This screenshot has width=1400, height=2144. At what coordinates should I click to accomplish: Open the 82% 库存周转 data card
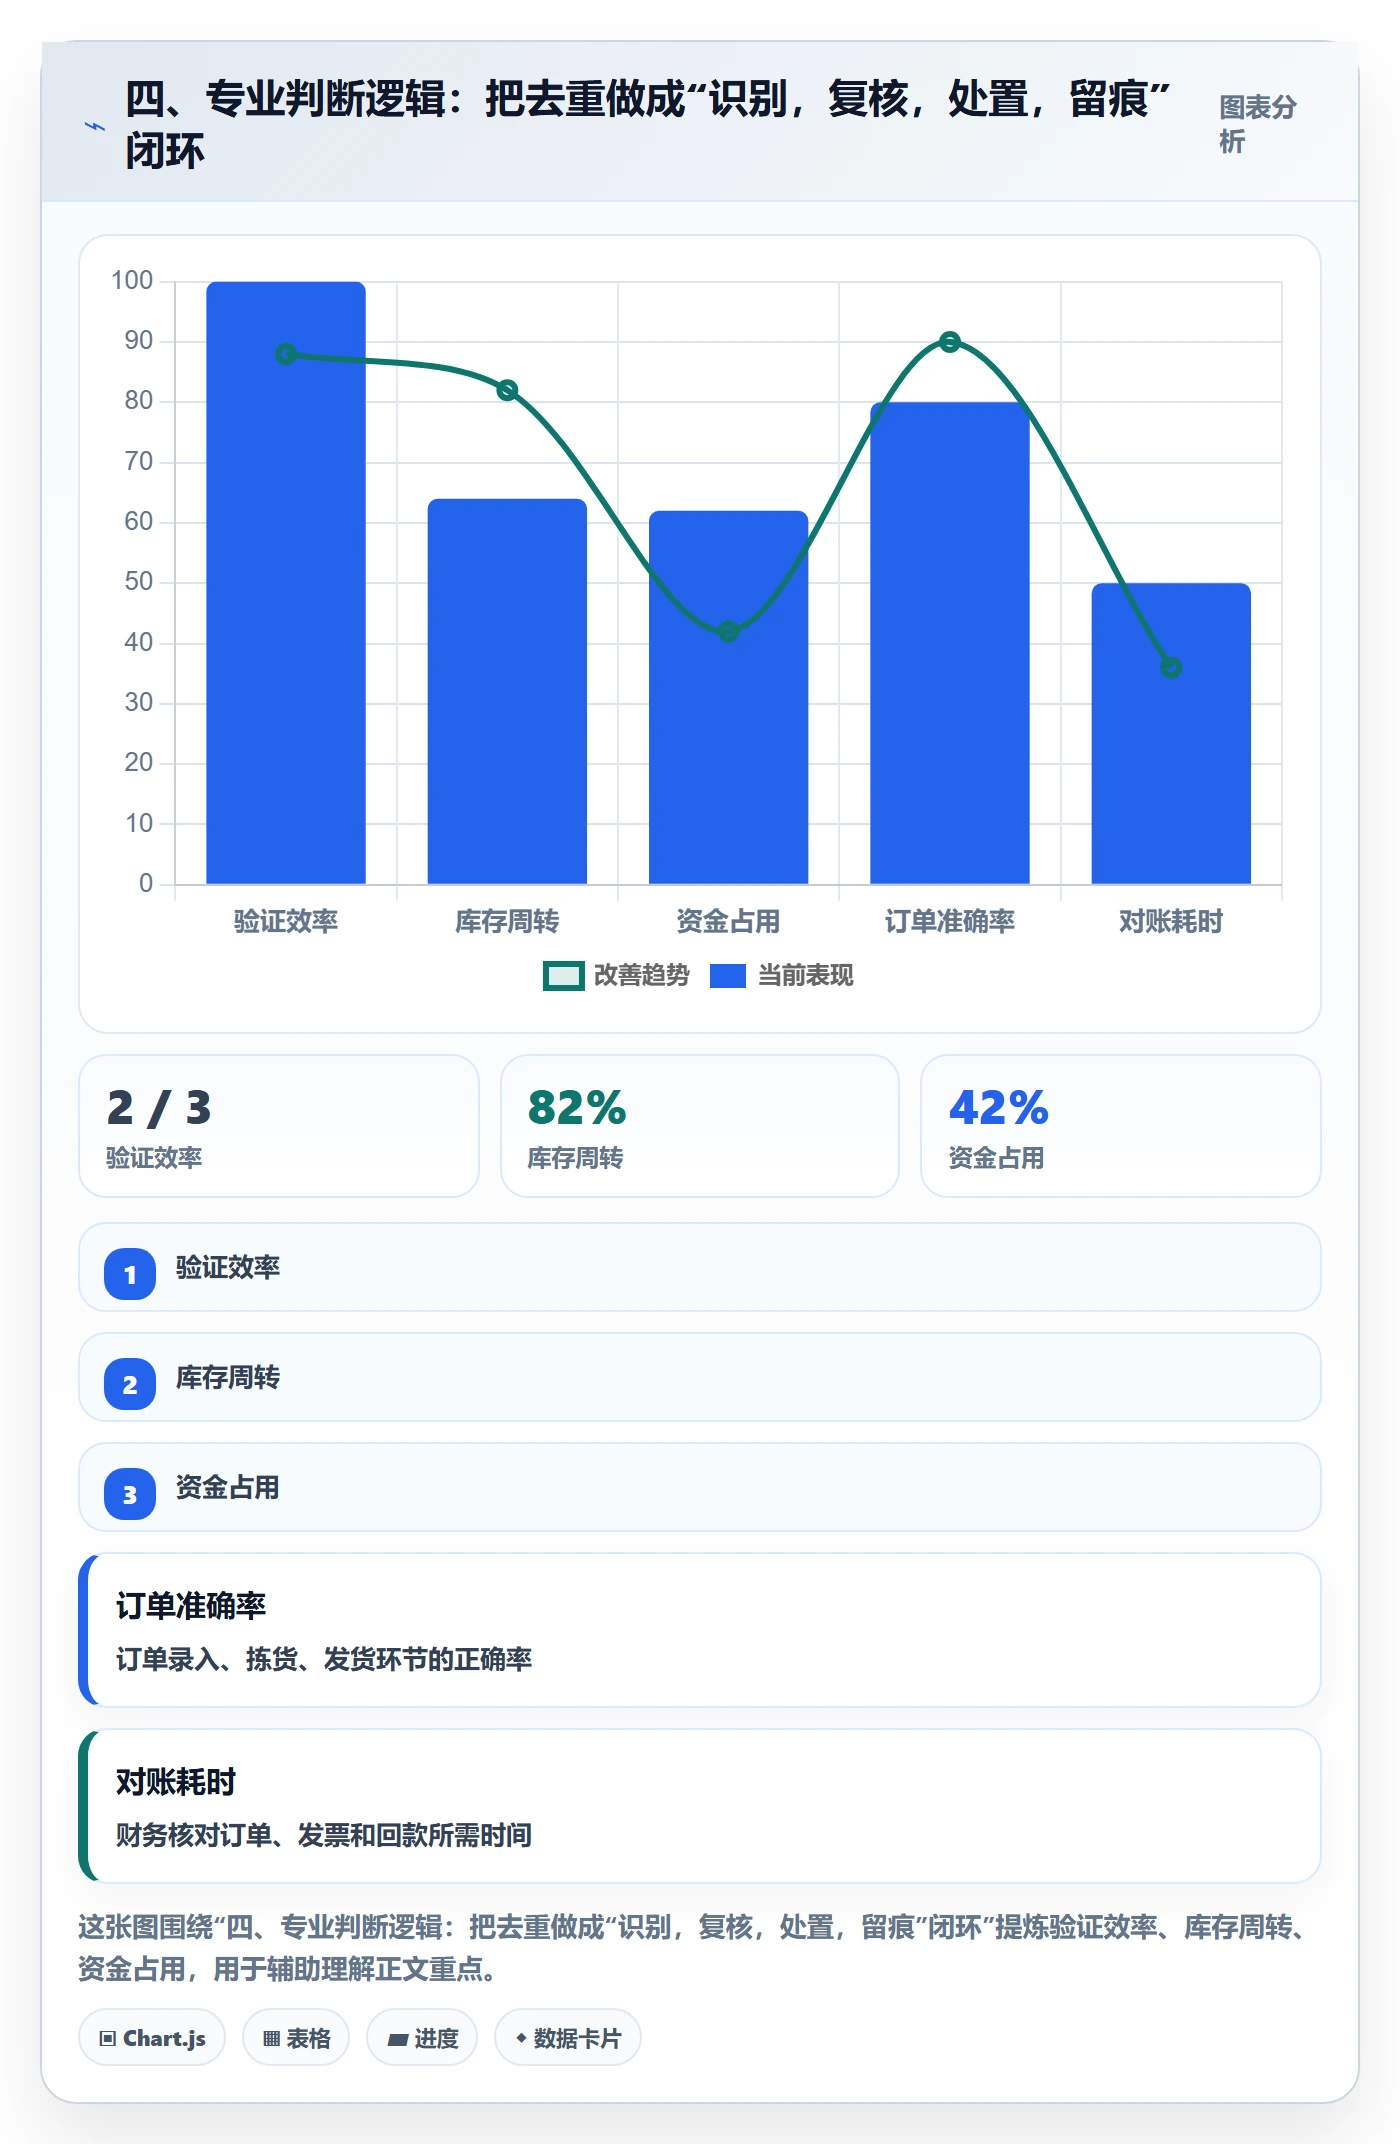pos(700,1126)
